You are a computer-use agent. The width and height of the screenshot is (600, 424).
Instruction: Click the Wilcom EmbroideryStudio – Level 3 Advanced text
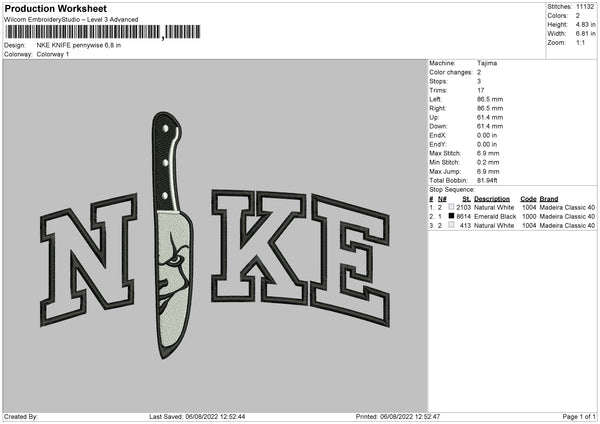[x=71, y=20]
